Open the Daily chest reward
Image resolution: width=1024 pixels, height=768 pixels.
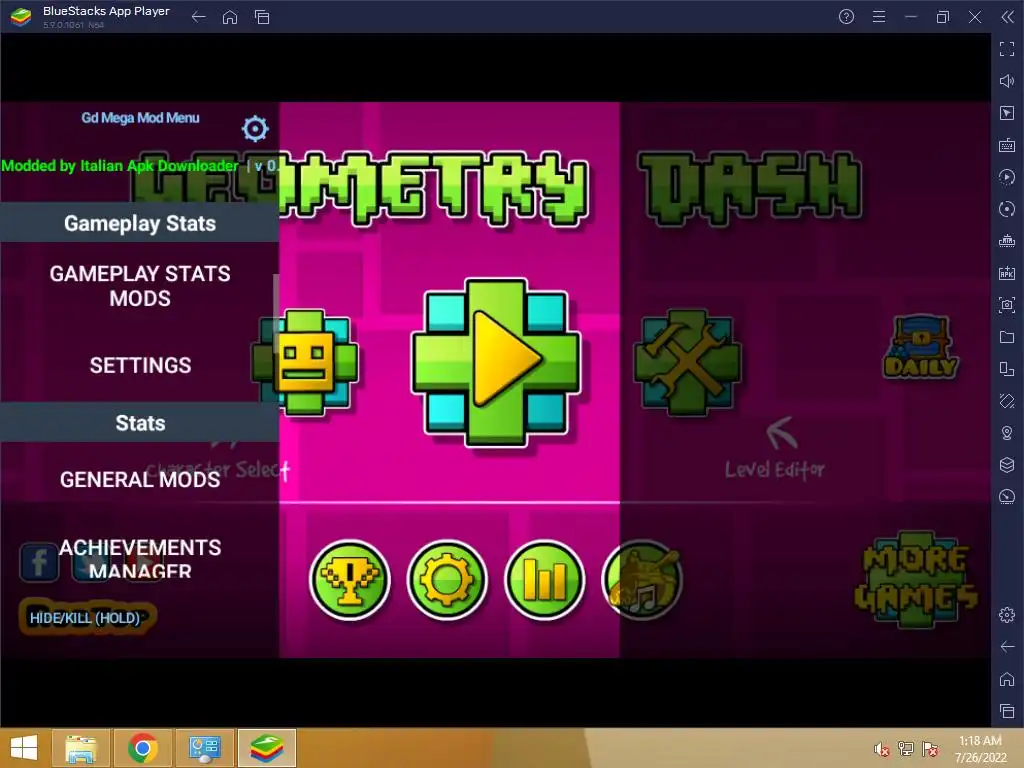pyautogui.click(x=921, y=347)
